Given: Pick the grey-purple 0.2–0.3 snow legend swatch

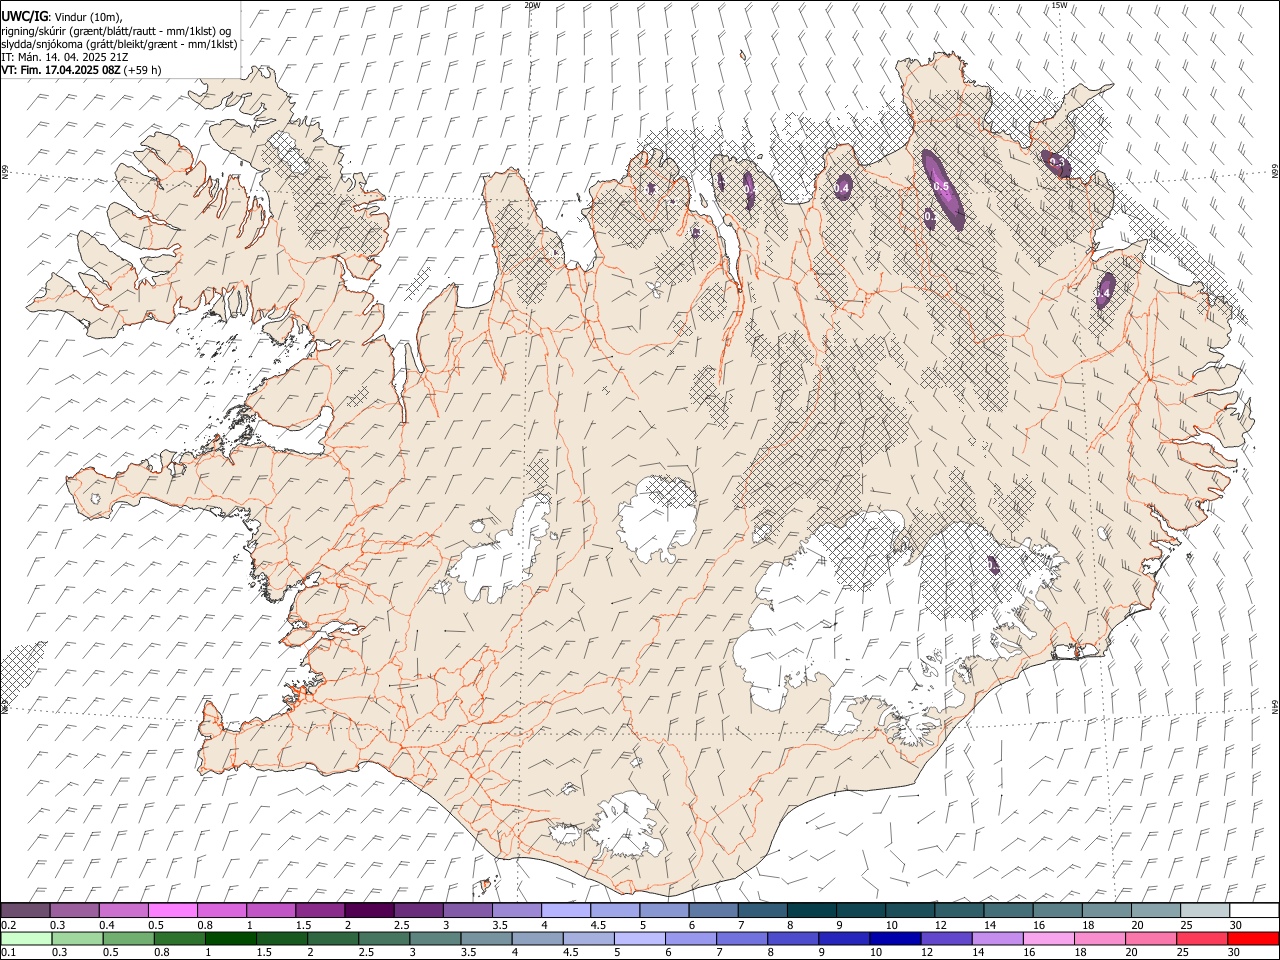Looking at the screenshot, I should (26, 911).
